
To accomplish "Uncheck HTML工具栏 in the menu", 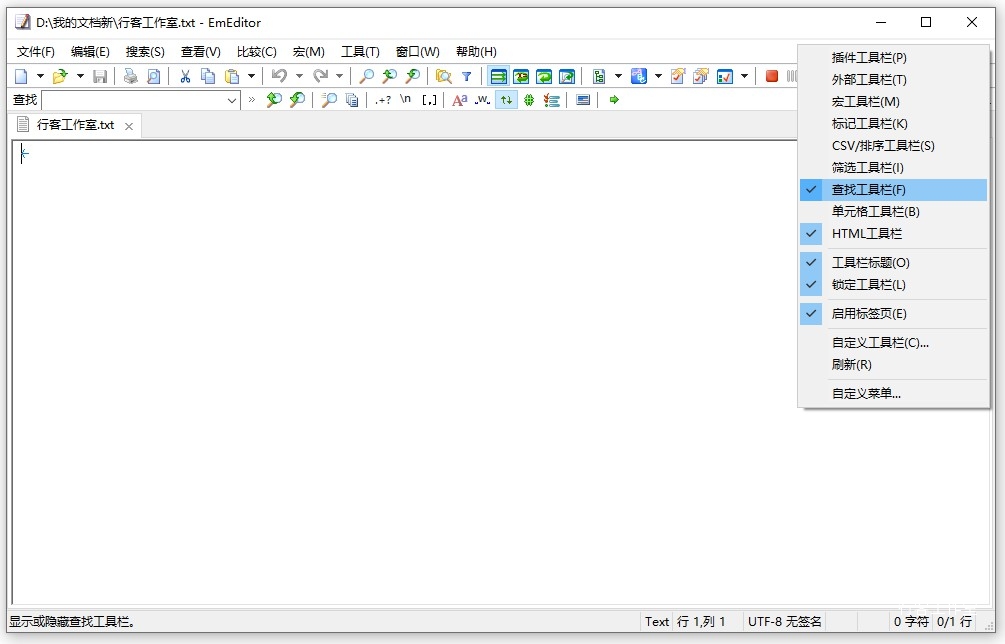I will (893, 234).
